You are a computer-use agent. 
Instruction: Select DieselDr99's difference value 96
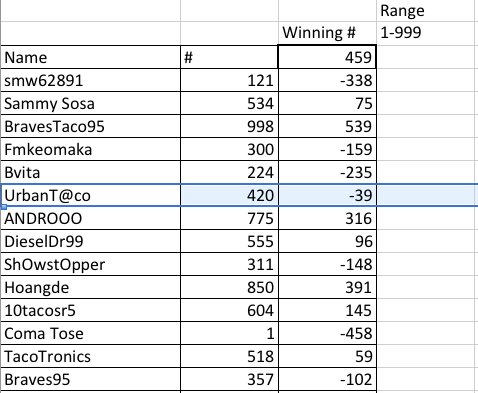[327, 241]
